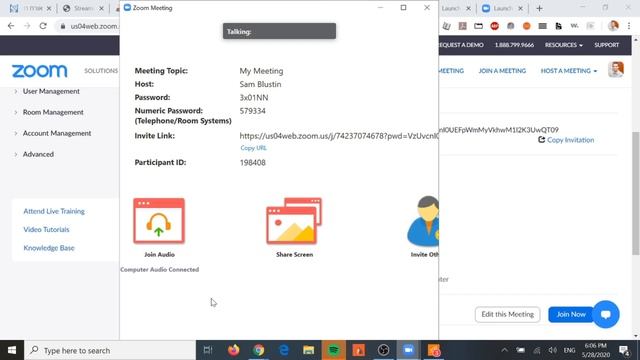This screenshot has width=640, height=360.
Task: Click the host name Sam Blustin
Action: [260, 84]
